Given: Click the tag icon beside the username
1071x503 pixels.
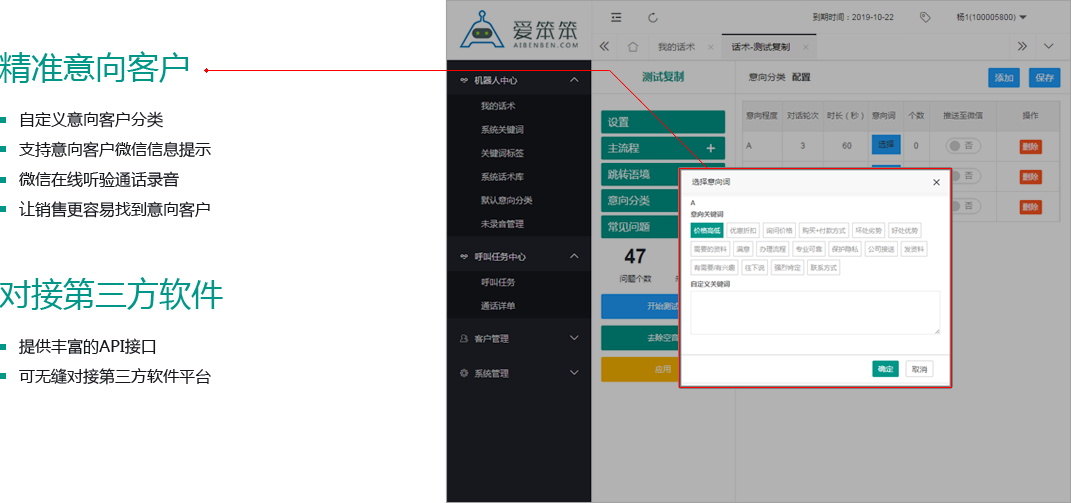Looking at the screenshot, I should pyautogui.click(x=926, y=17).
